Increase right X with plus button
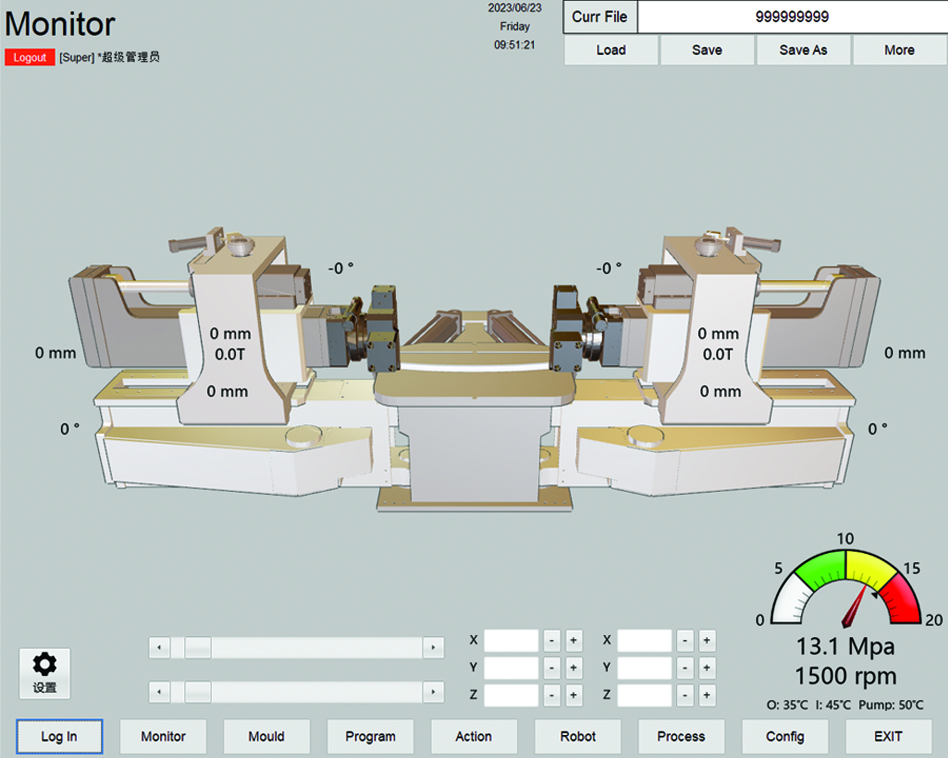Viewport: 948px width, 758px height. 707,641
